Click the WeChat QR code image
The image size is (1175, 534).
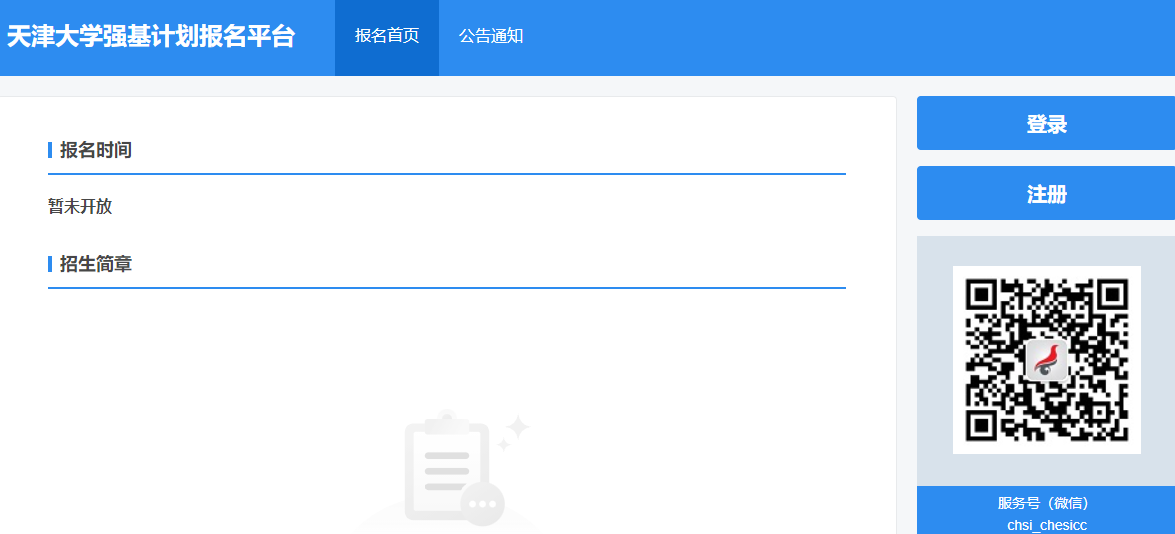point(1047,359)
